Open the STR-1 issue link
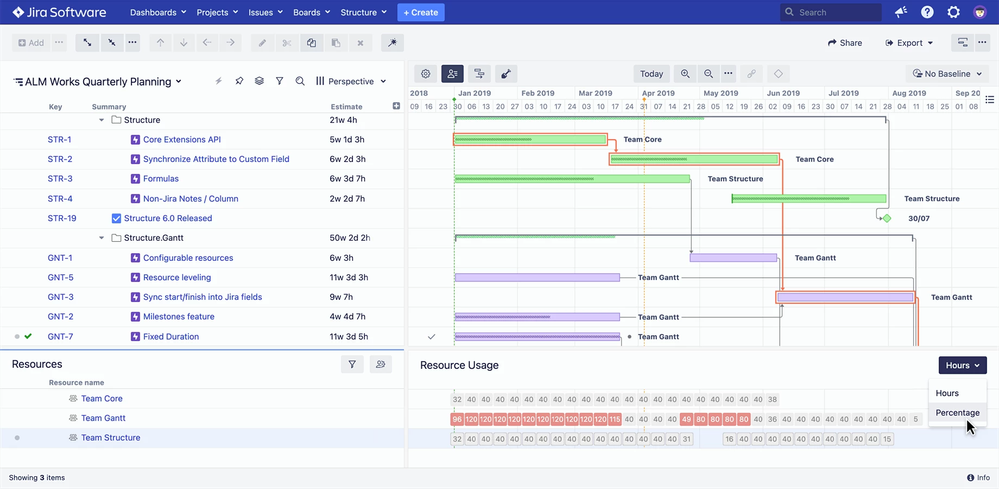This screenshot has width=999, height=489. 59,140
